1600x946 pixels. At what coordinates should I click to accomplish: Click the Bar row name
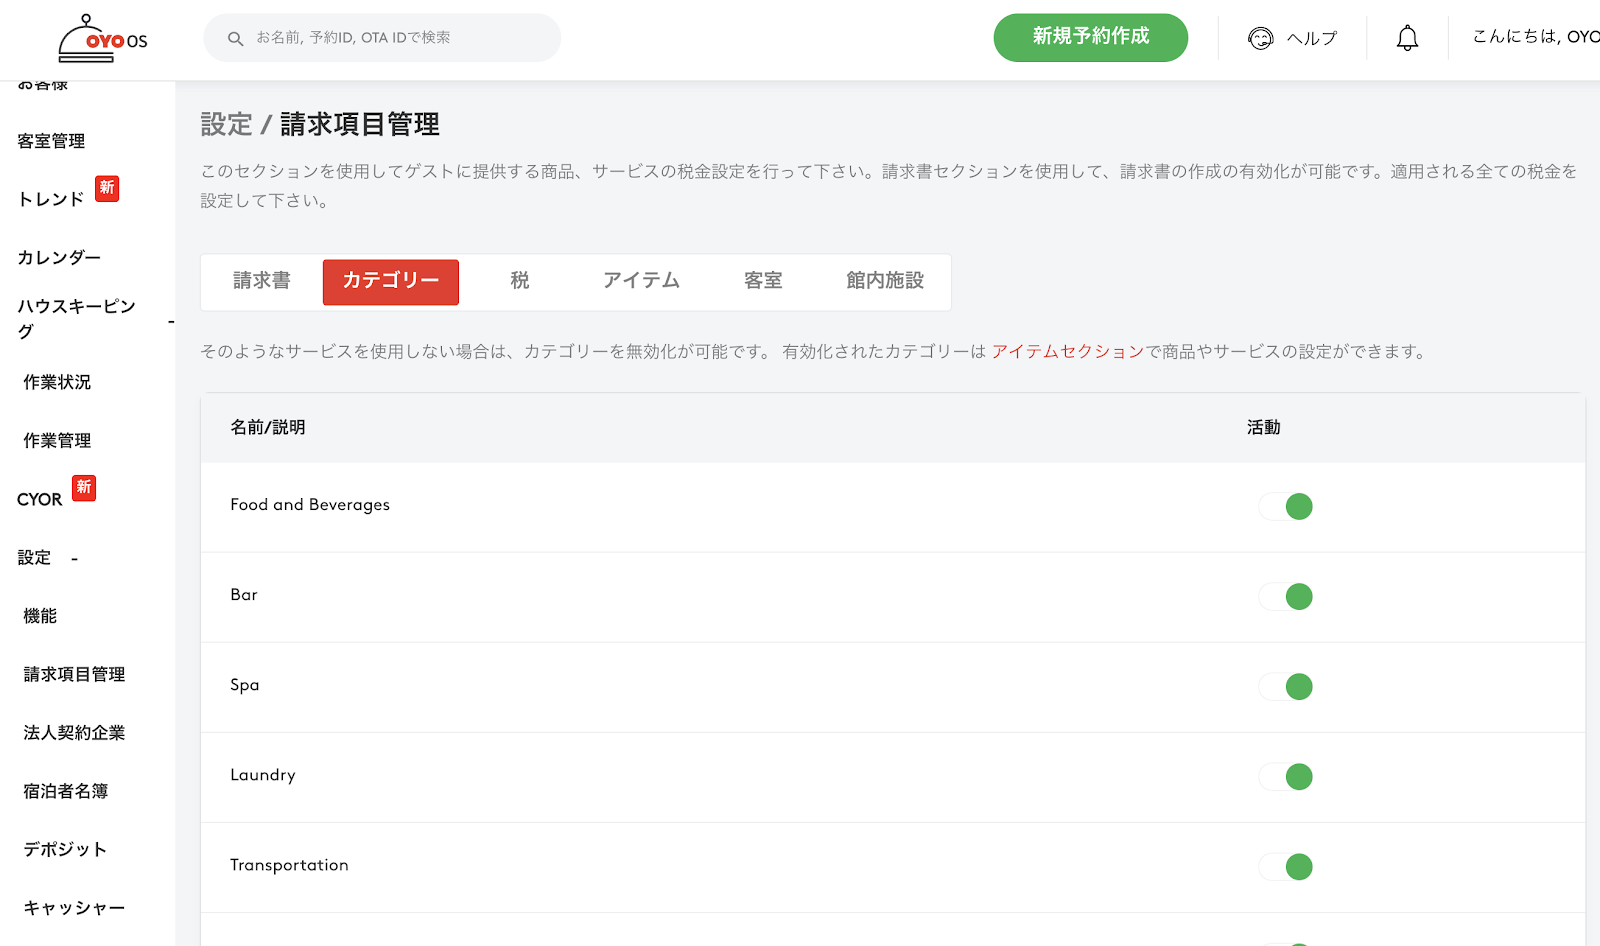[244, 595]
